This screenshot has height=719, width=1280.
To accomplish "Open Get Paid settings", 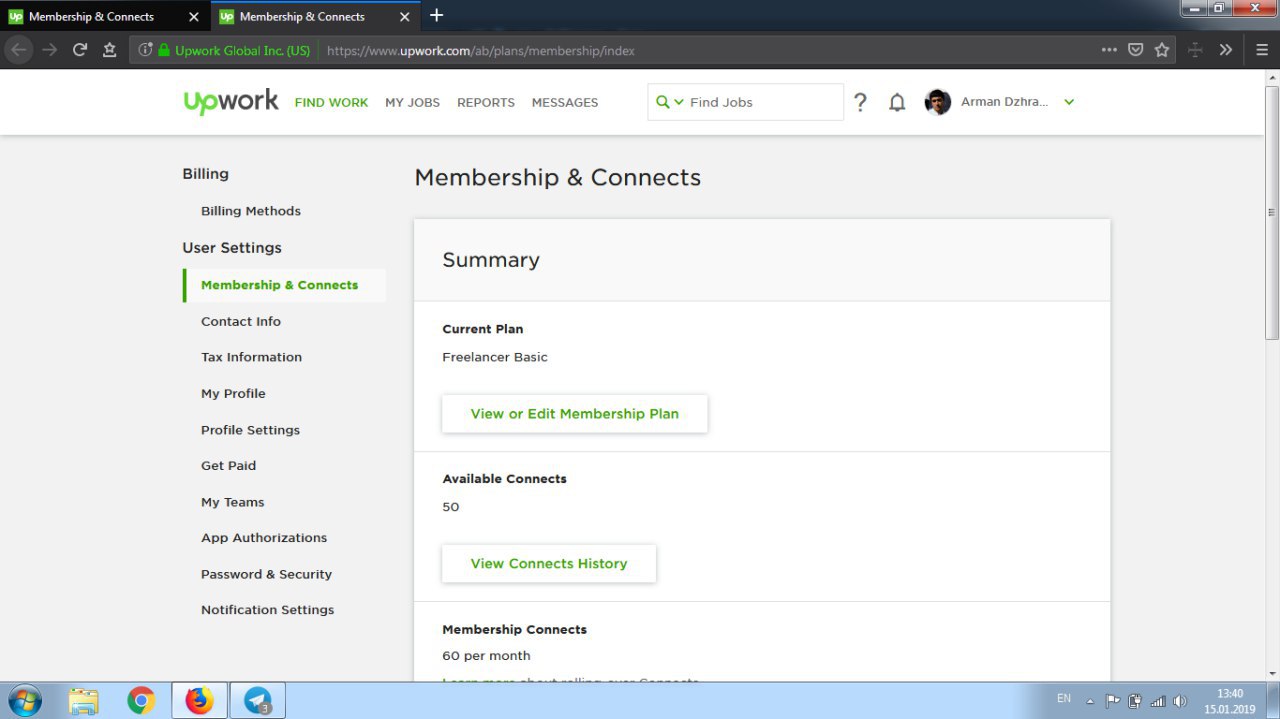I will 228,465.
